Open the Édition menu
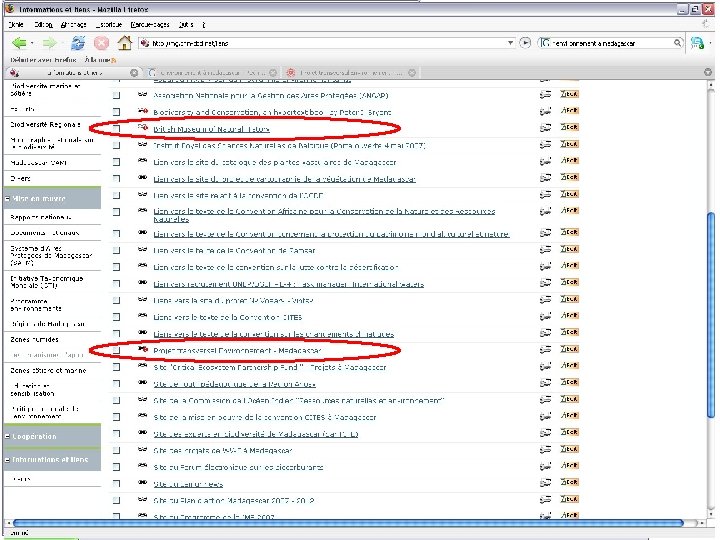720x540 pixels. tap(43, 24)
